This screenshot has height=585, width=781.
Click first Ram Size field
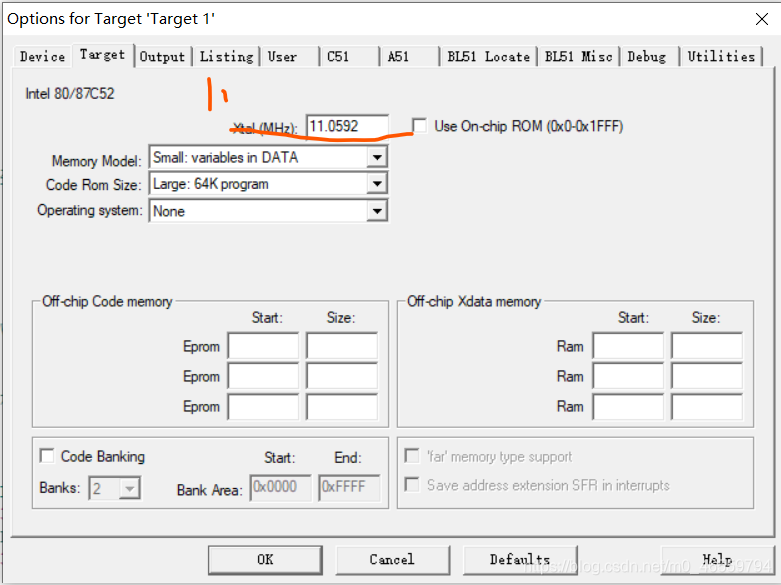pyautogui.click(x=707, y=346)
